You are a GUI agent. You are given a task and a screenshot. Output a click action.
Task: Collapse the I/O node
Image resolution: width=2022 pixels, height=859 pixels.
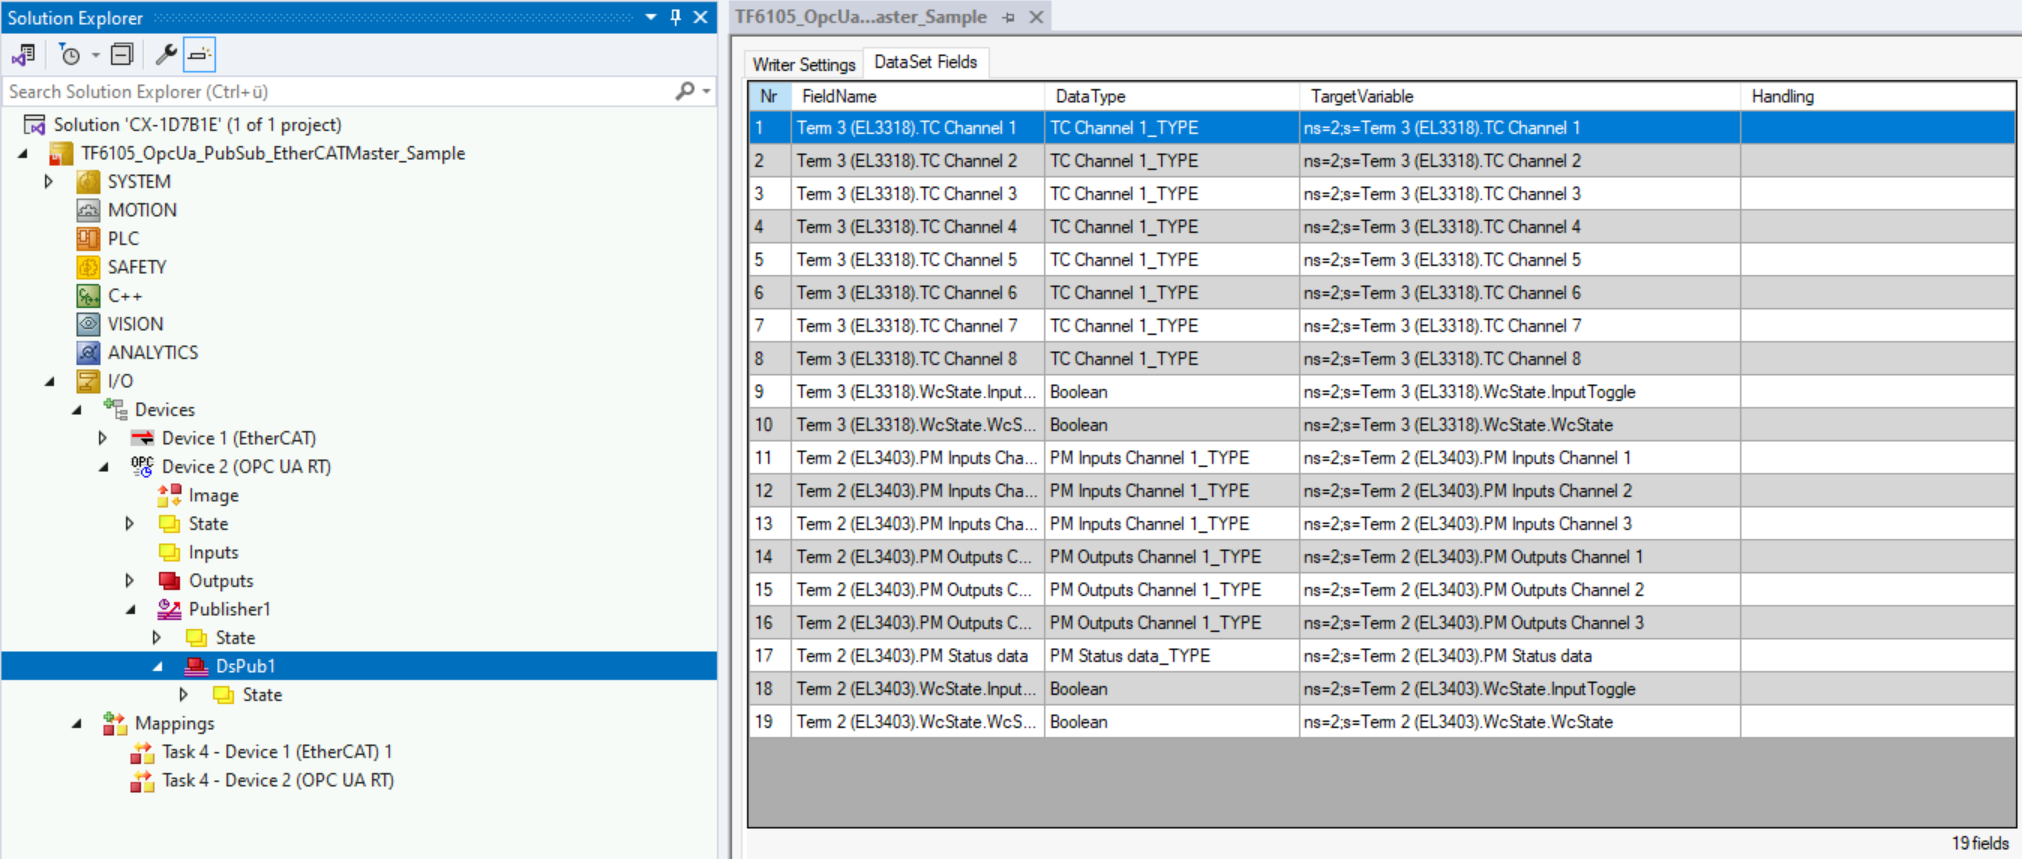(49, 381)
